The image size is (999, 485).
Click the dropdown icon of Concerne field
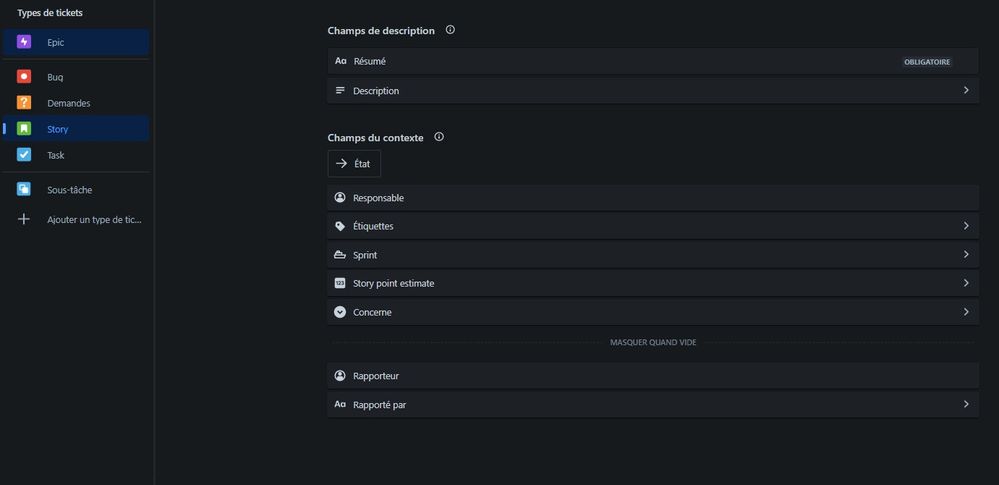pos(340,312)
